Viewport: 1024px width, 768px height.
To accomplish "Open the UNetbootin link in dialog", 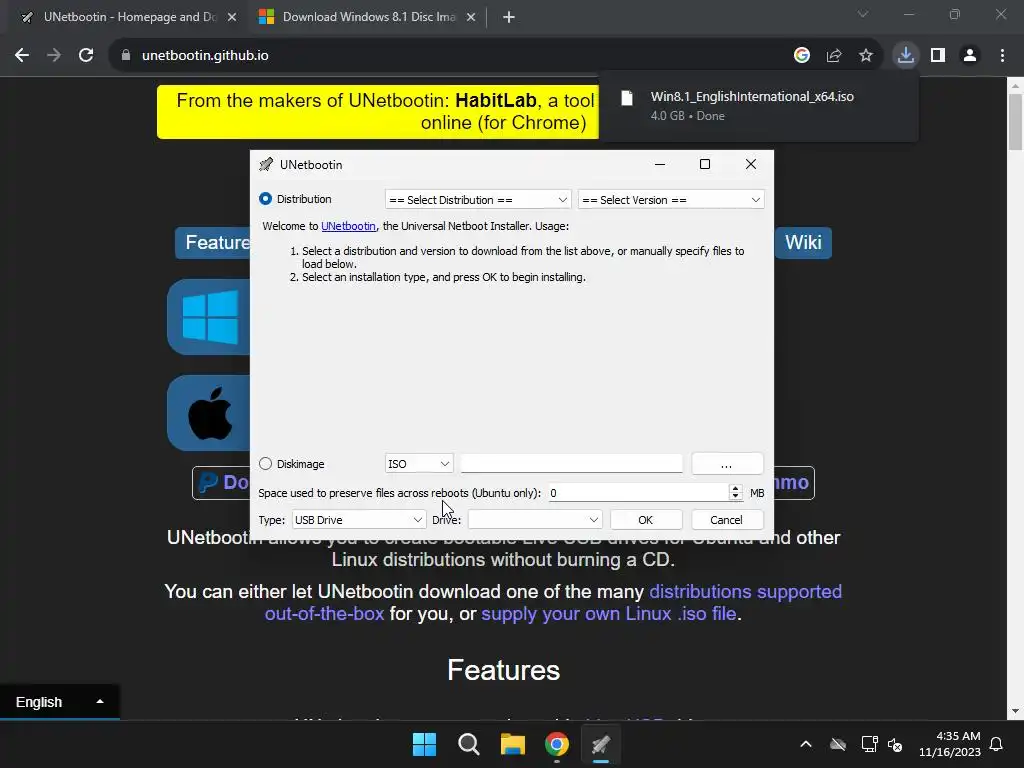I will click(x=348, y=226).
